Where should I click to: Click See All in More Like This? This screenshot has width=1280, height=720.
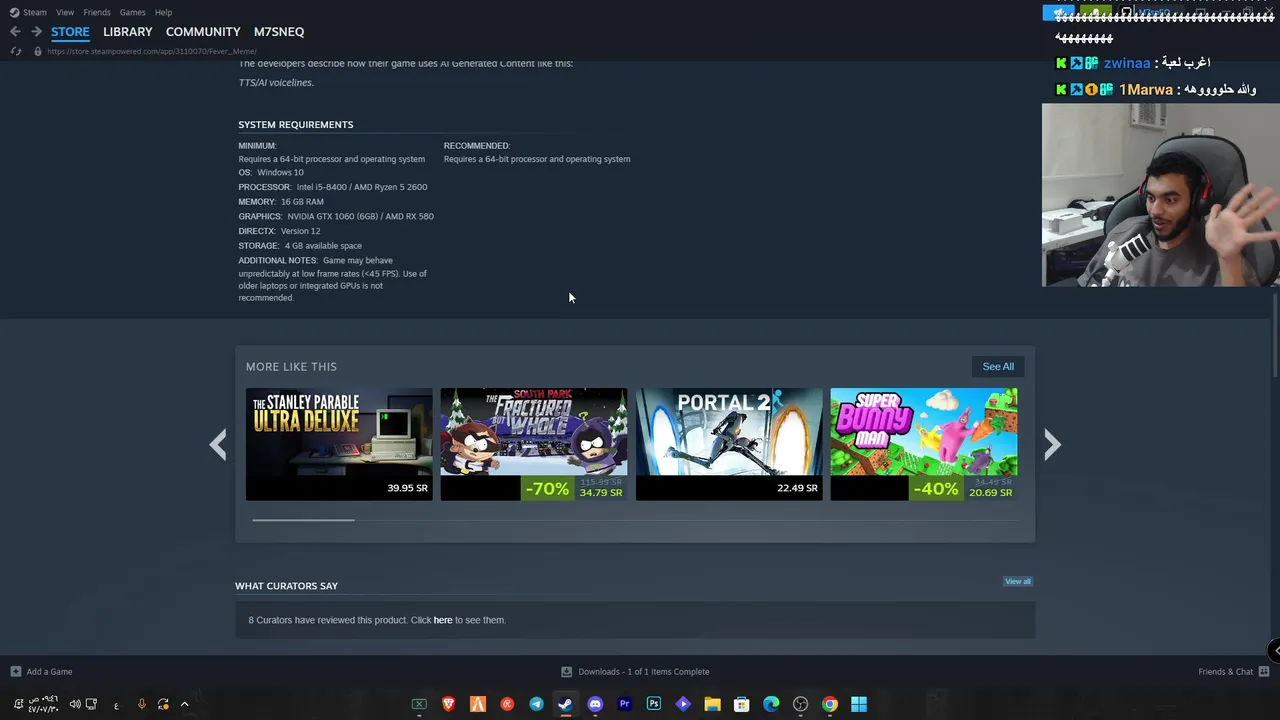click(998, 366)
